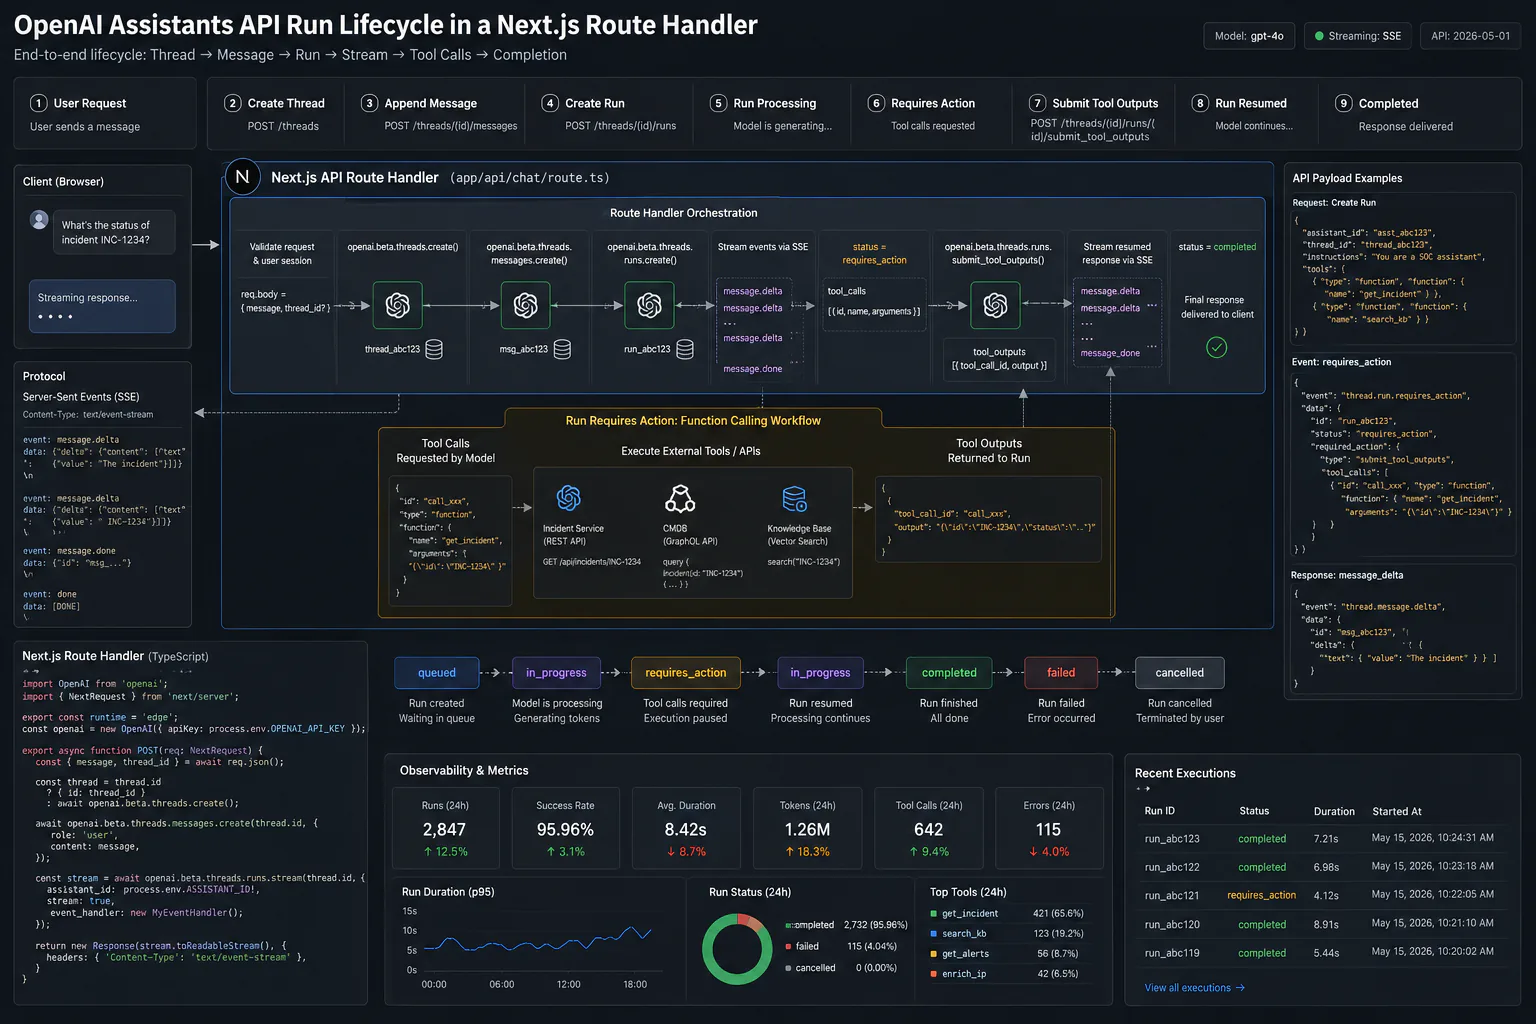
Task: Click the incident INC-1234 chat message
Action: pyautogui.click(x=114, y=232)
